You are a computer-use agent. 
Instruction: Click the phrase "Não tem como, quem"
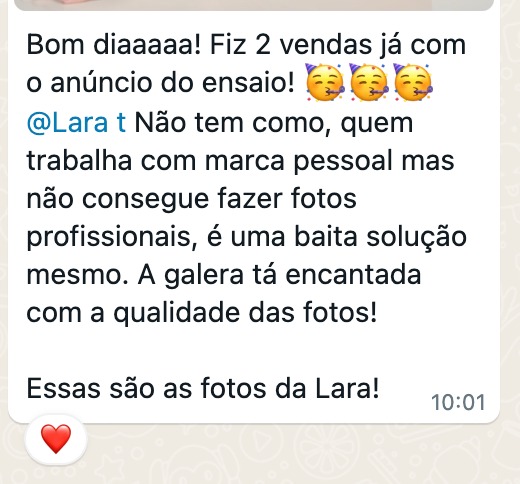274,124
